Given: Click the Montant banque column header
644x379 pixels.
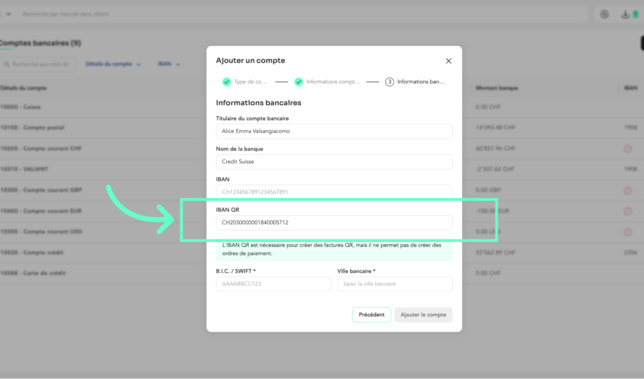Looking at the screenshot, I should pos(497,88).
